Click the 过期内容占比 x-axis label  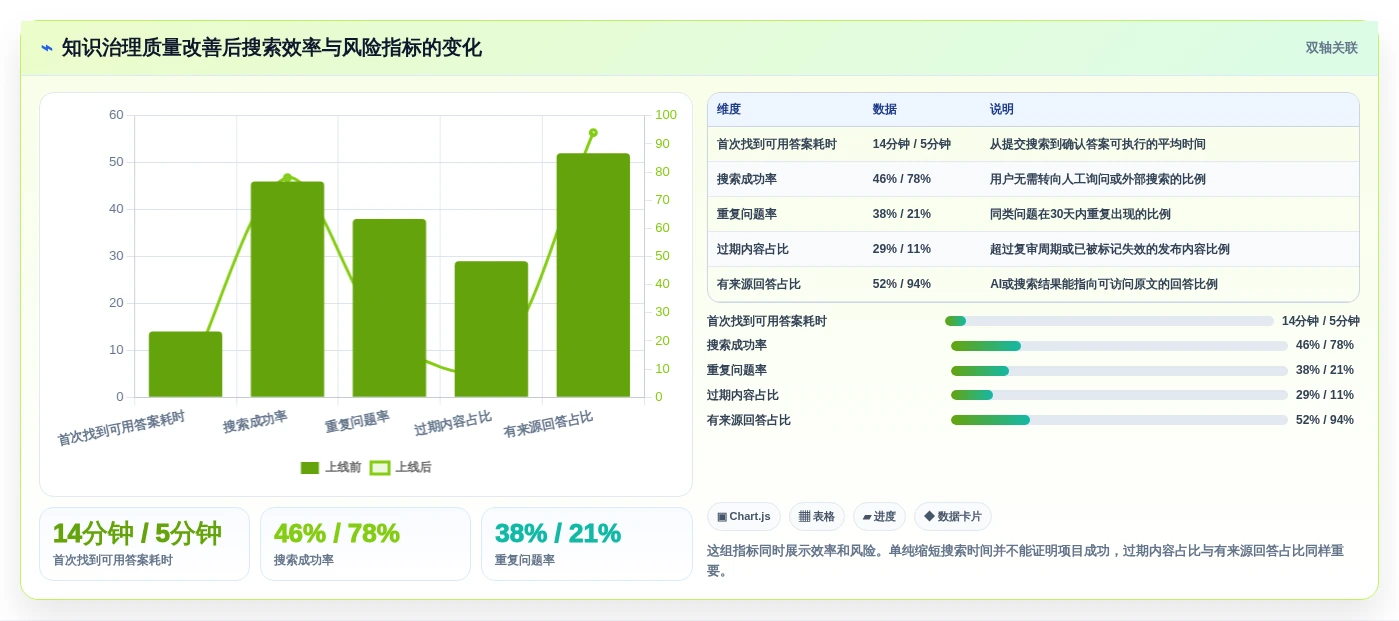(x=453, y=423)
